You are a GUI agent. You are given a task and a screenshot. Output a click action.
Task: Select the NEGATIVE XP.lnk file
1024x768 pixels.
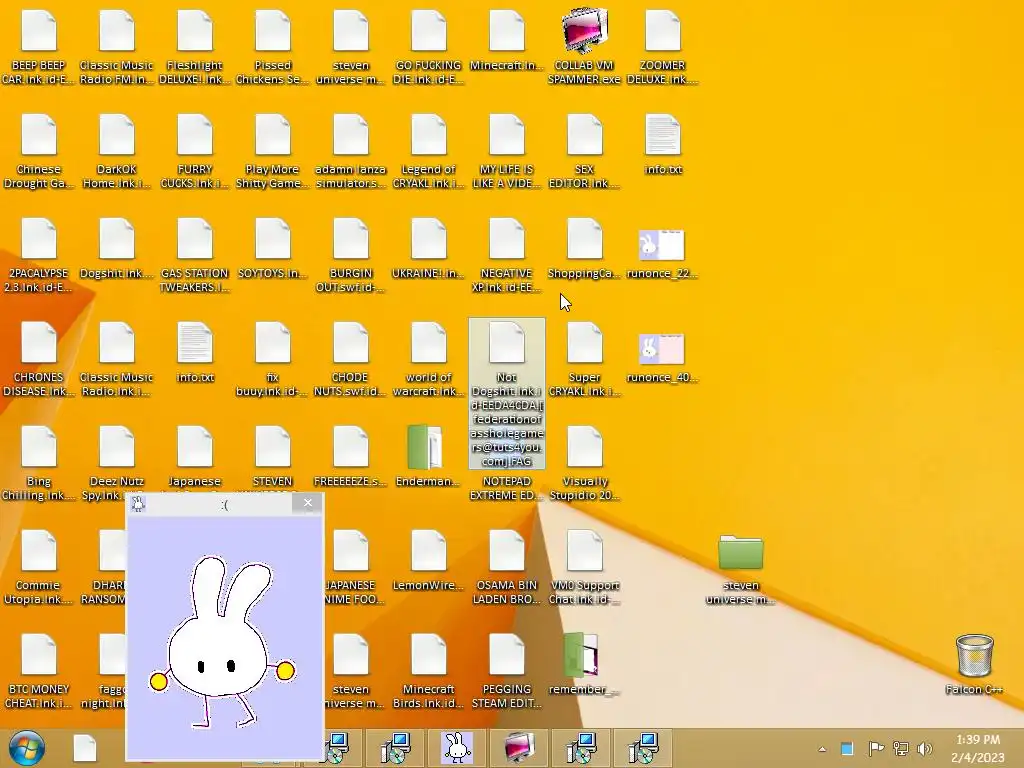click(x=507, y=255)
